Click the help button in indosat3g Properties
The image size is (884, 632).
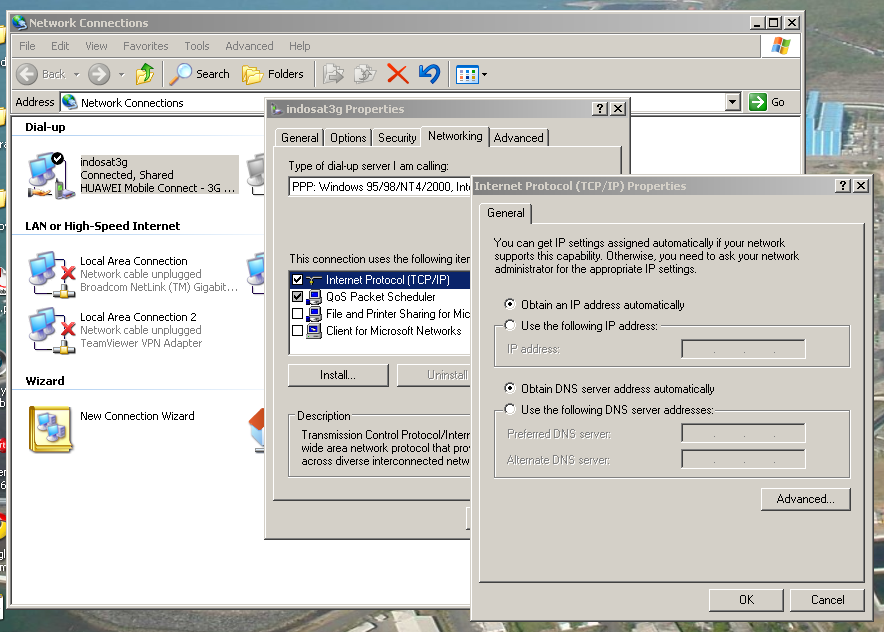pos(600,108)
